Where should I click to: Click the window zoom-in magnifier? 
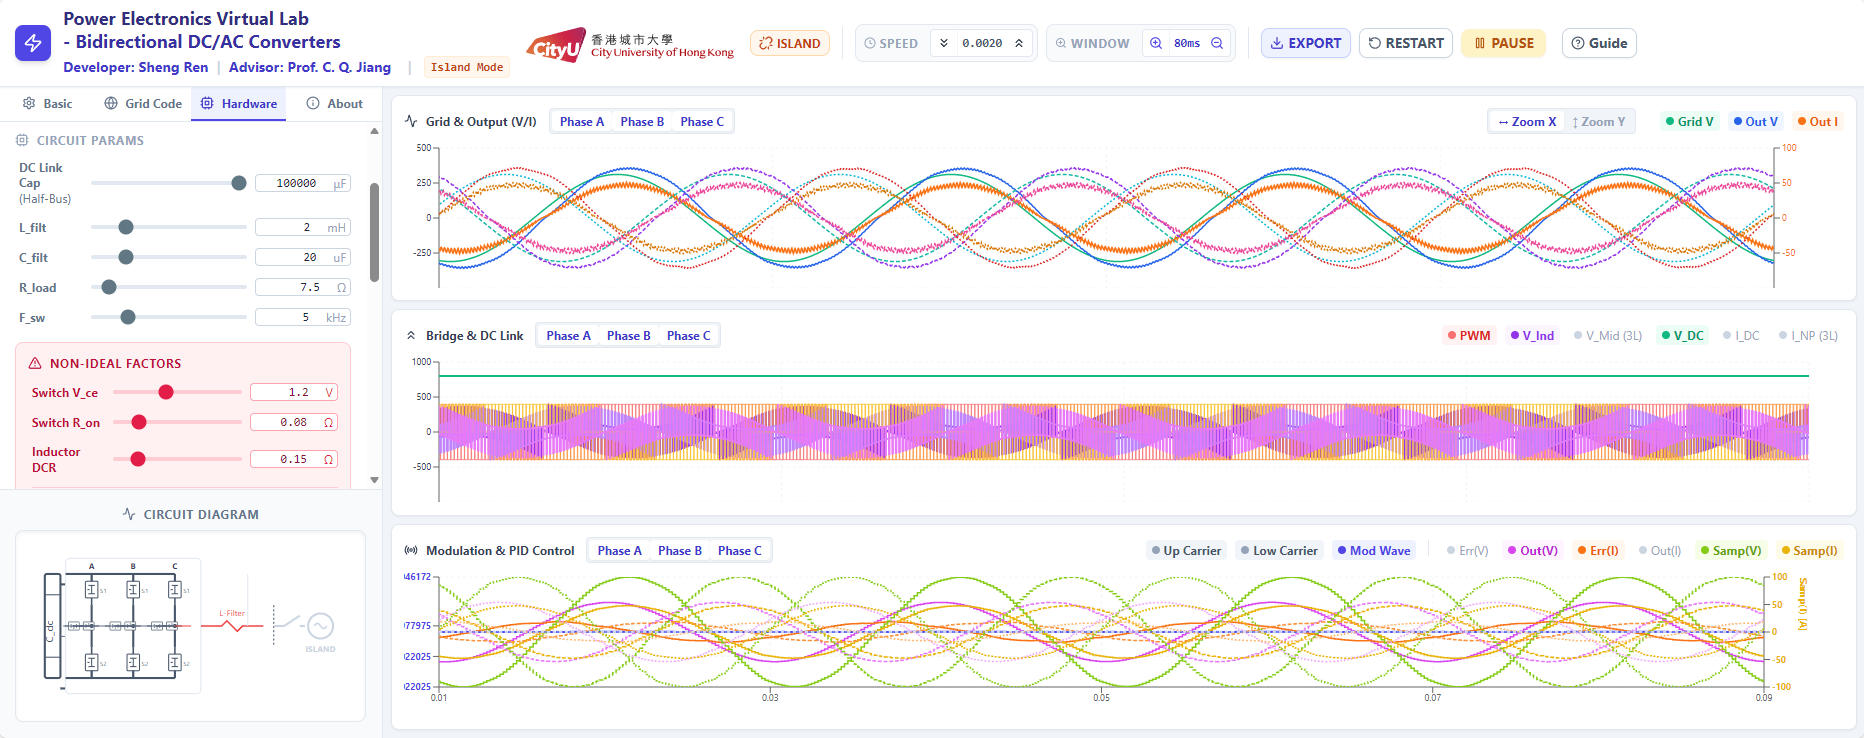[1156, 43]
